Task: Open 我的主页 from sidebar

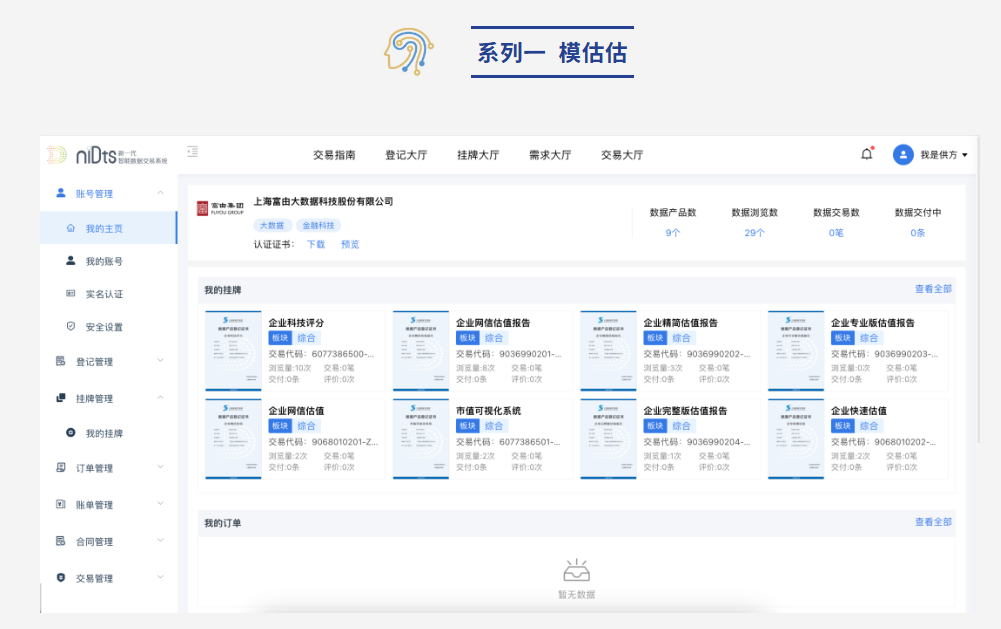Action: pyautogui.click(x=104, y=228)
